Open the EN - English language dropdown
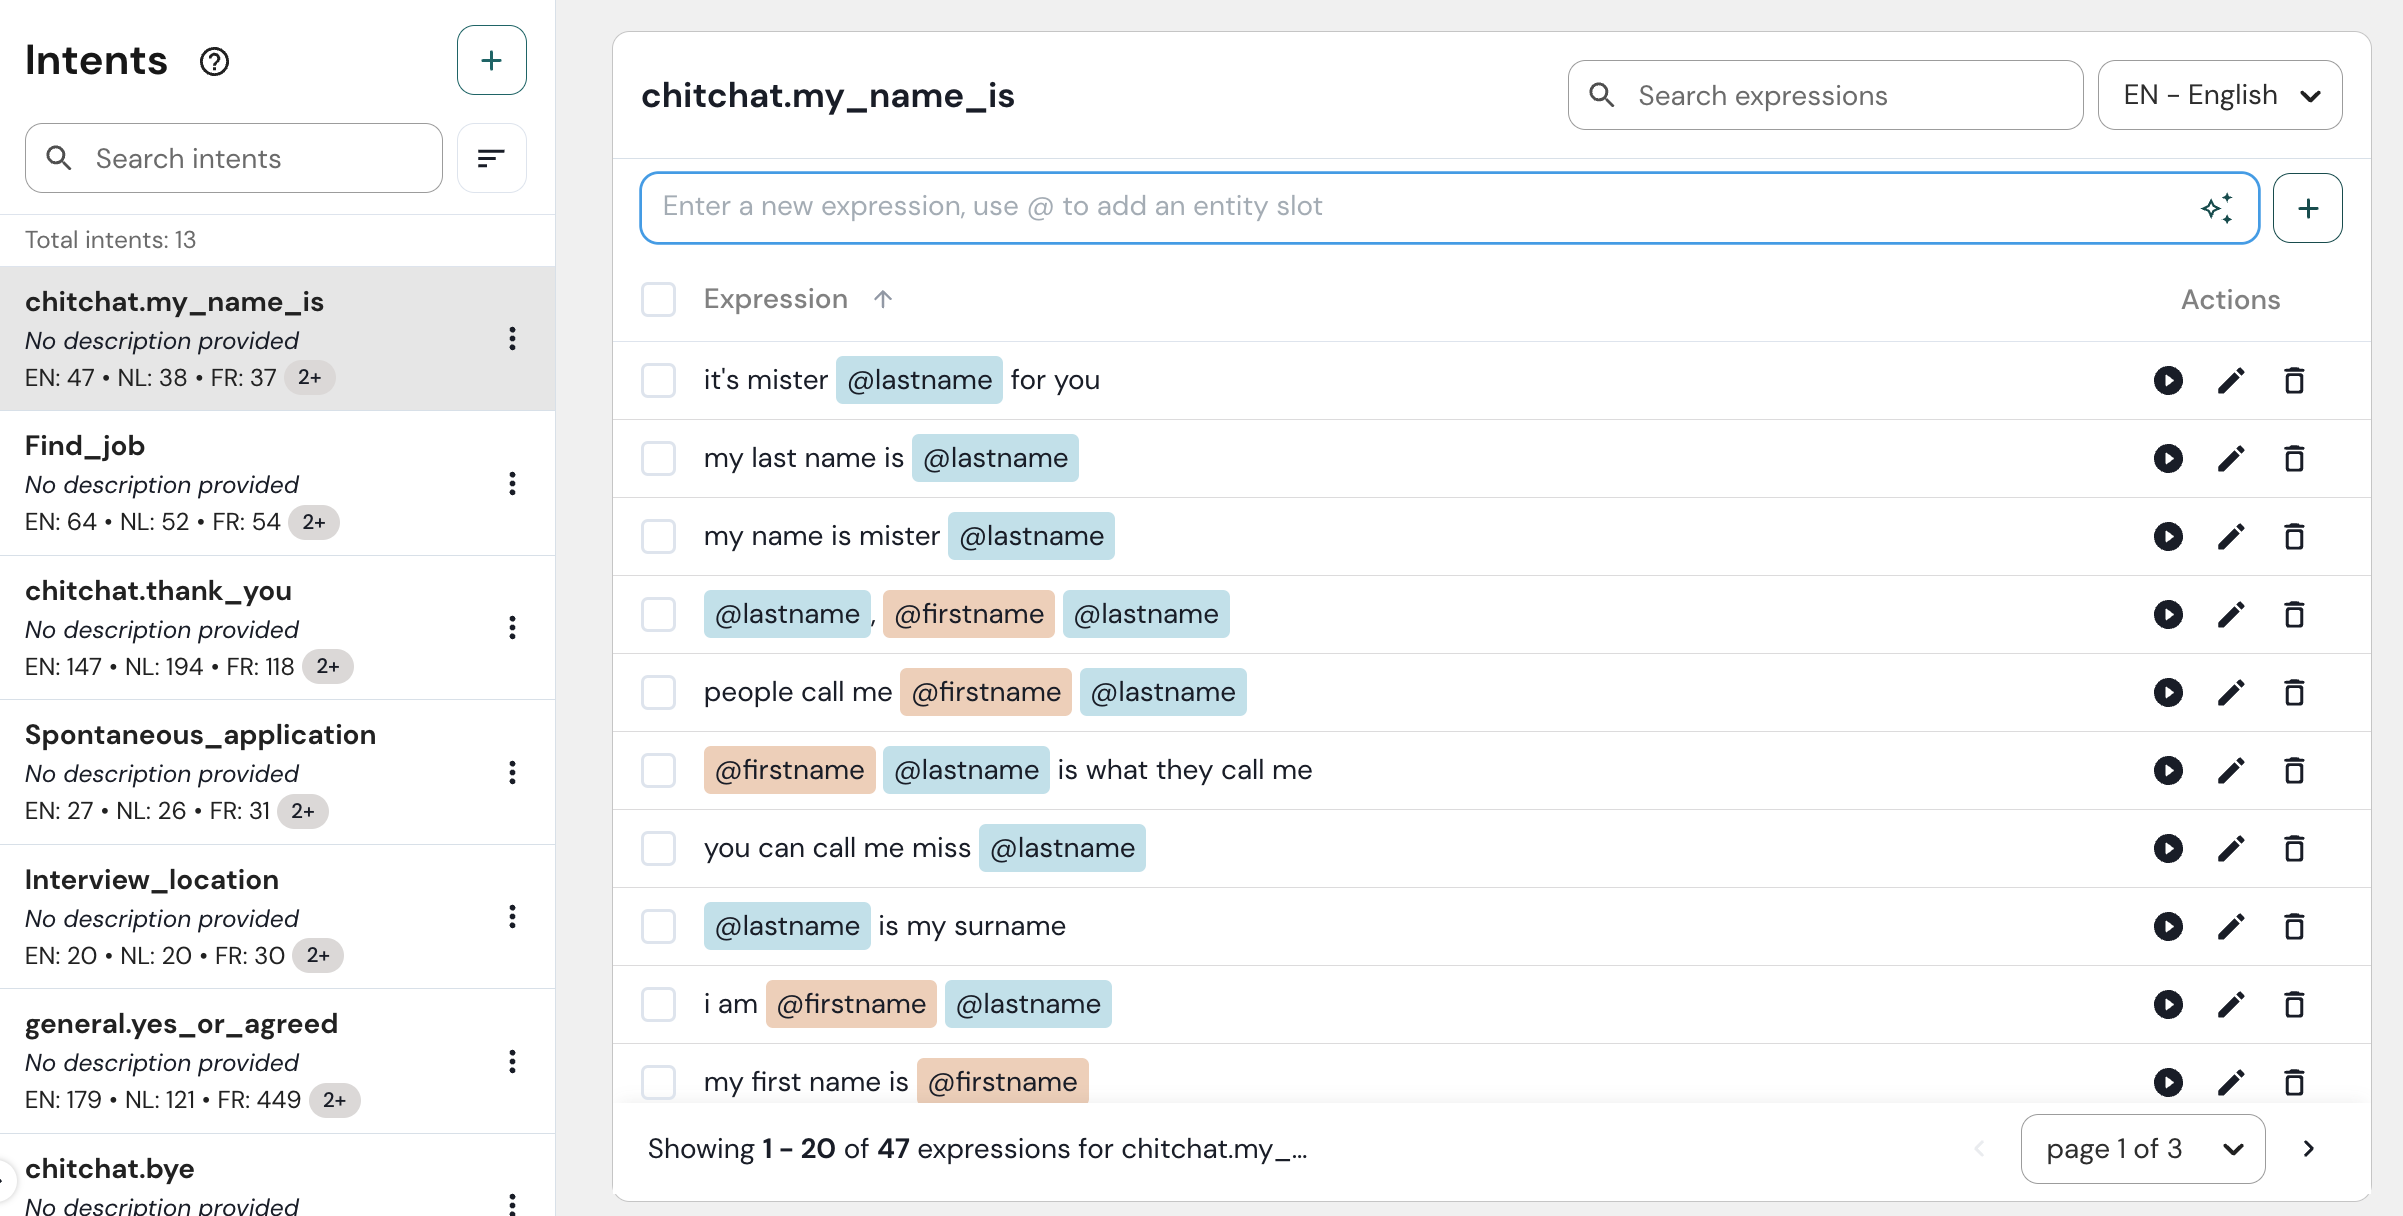Image resolution: width=2403 pixels, height=1216 pixels. click(x=2219, y=96)
